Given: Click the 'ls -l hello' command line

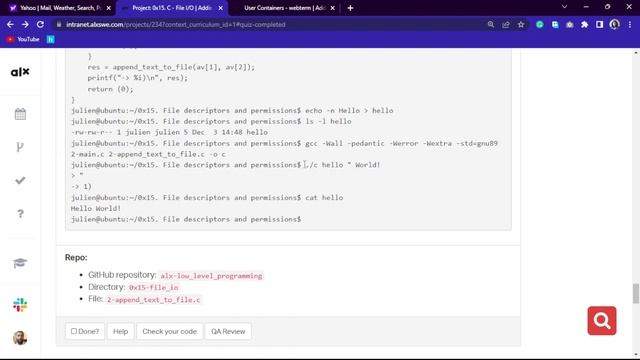Looking at the screenshot, I should [x=211, y=121].
